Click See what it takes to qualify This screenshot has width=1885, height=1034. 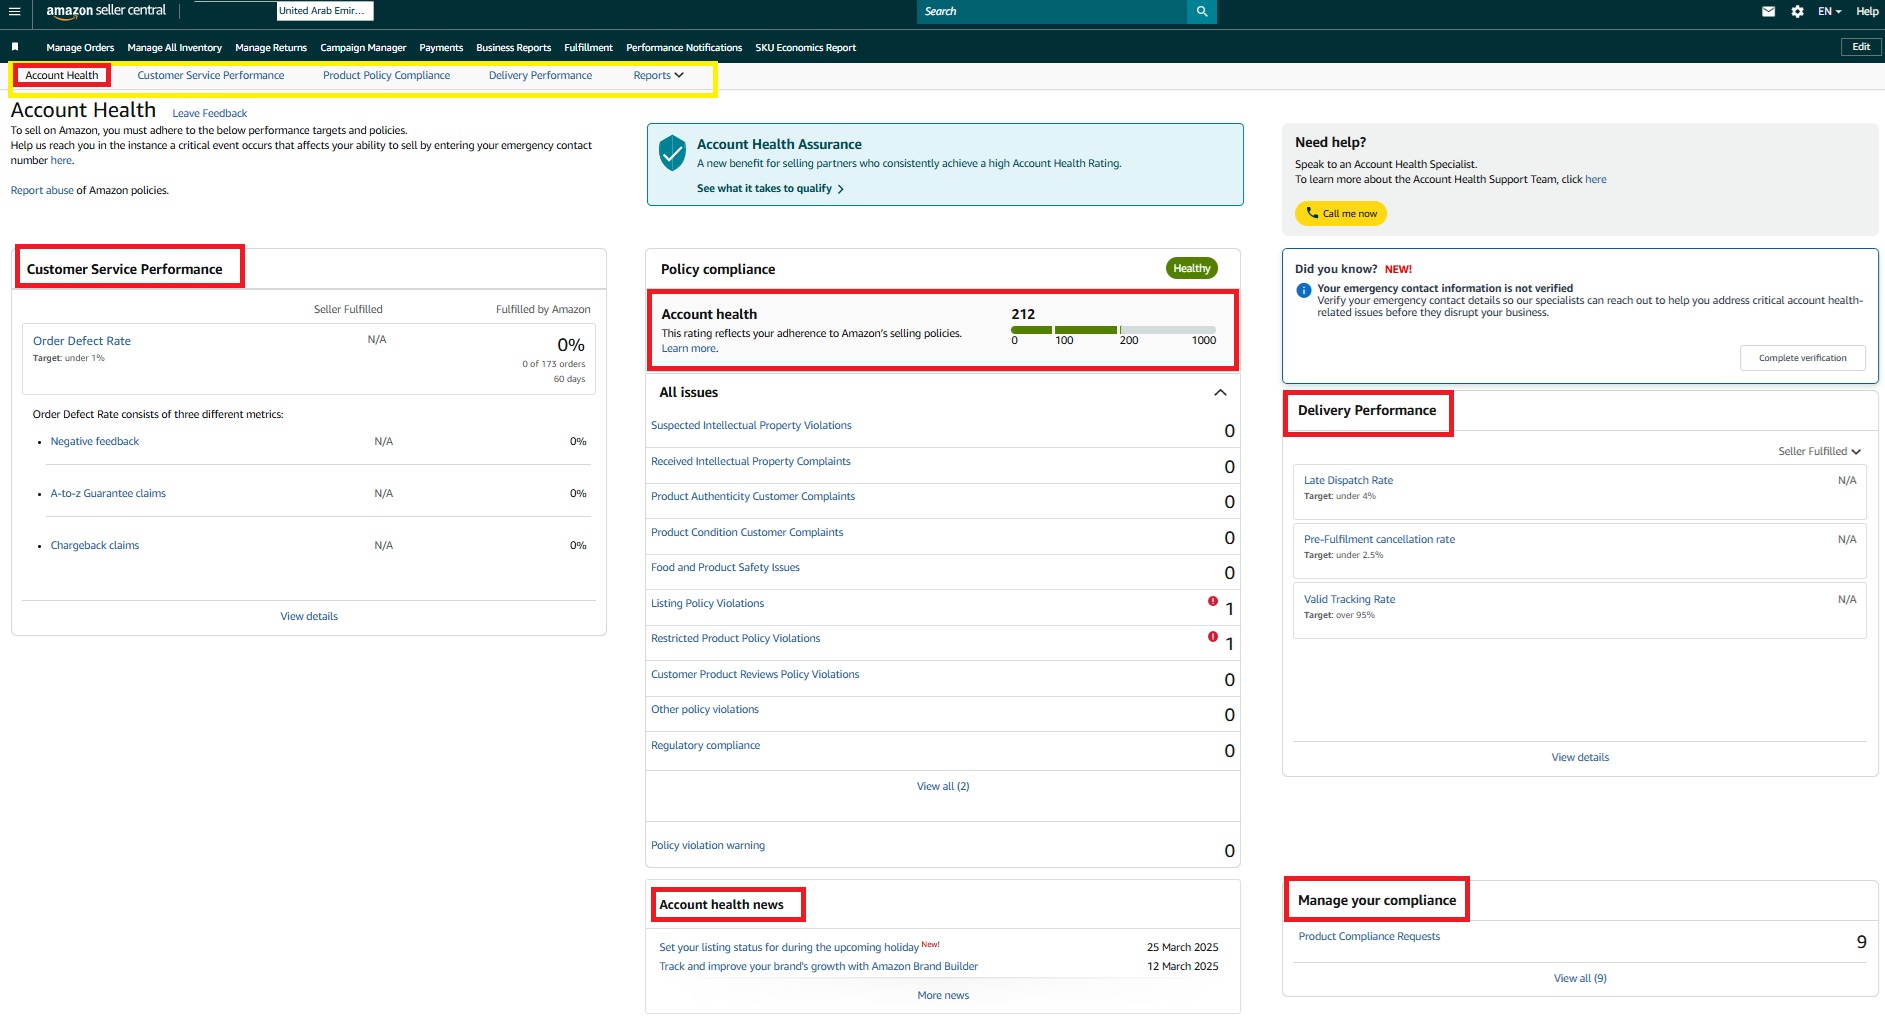pyautogui.click(x=770, y=188)
